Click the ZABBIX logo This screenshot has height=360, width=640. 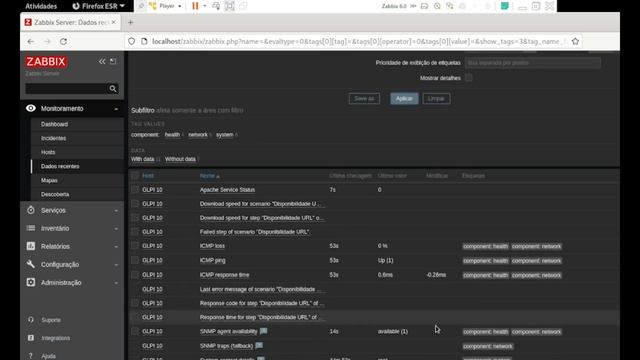click(46, 62)
